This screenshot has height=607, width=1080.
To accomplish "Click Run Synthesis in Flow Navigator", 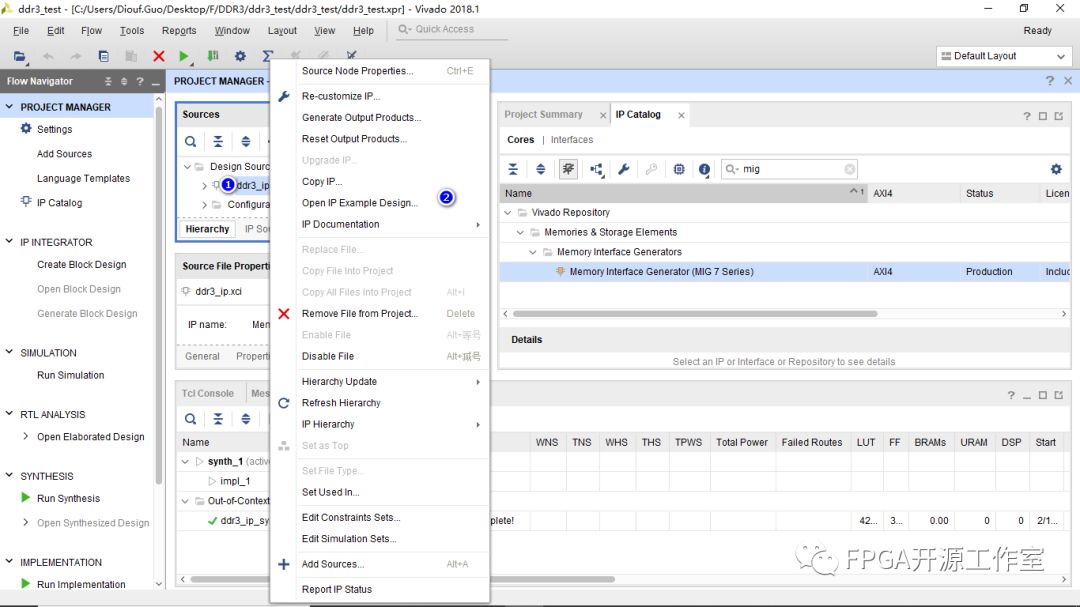I will click(x=68, y=498).
